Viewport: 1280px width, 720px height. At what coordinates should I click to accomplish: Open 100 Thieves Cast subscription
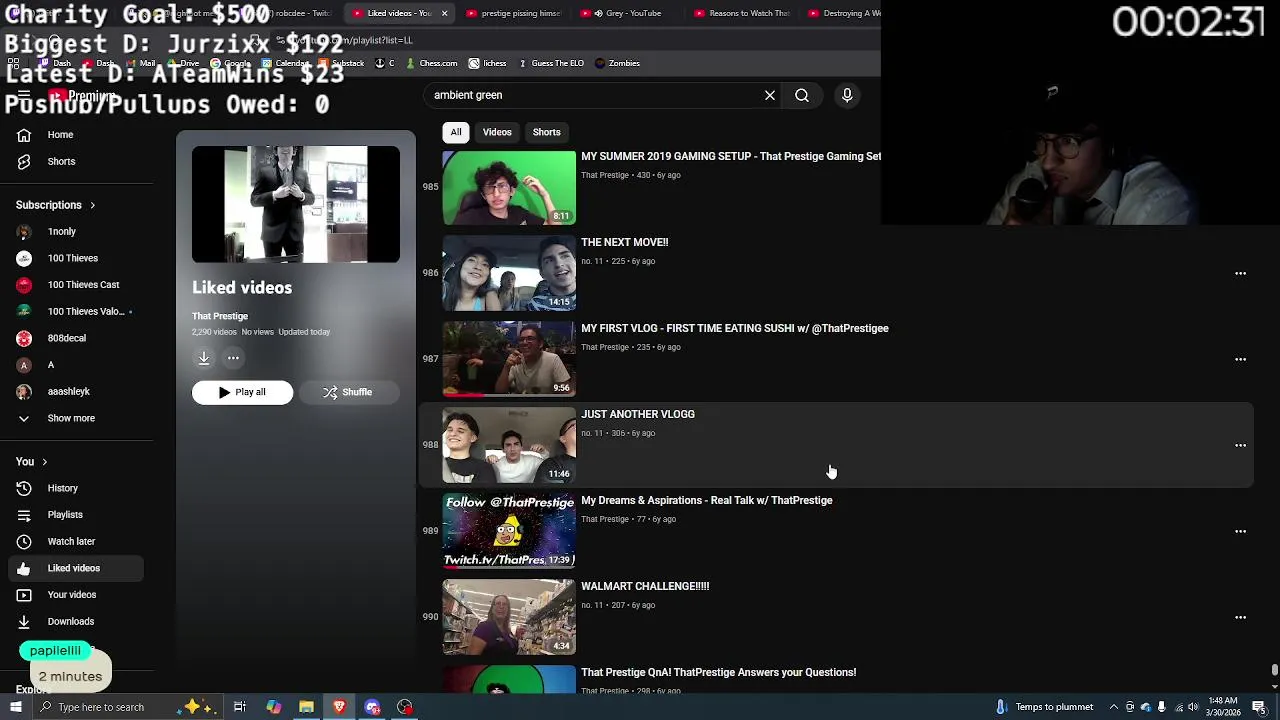coord(76,285)
